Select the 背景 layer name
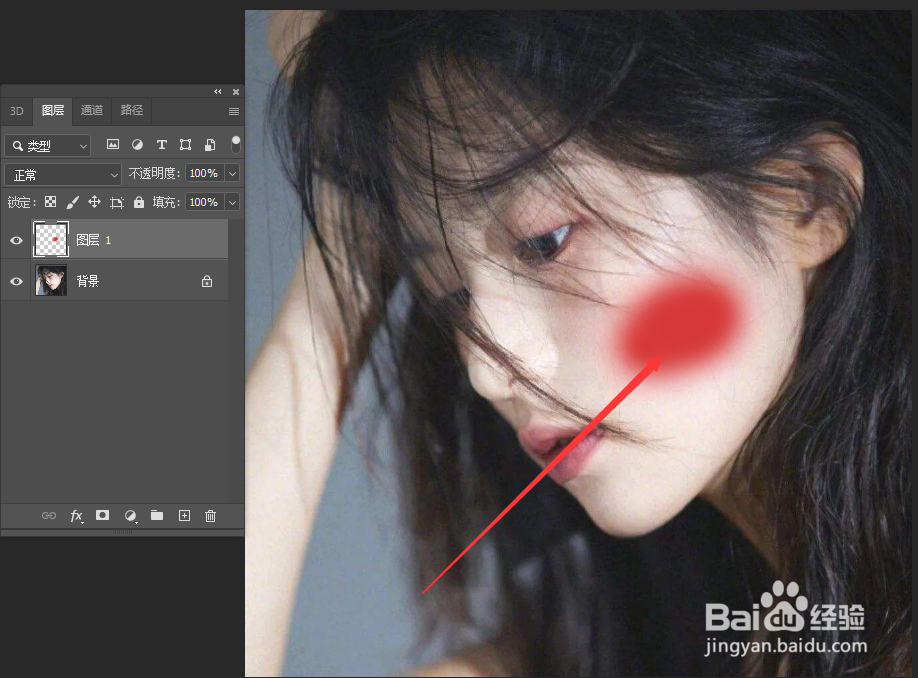Viewport: 918px width, 678px height. (88, 281)
